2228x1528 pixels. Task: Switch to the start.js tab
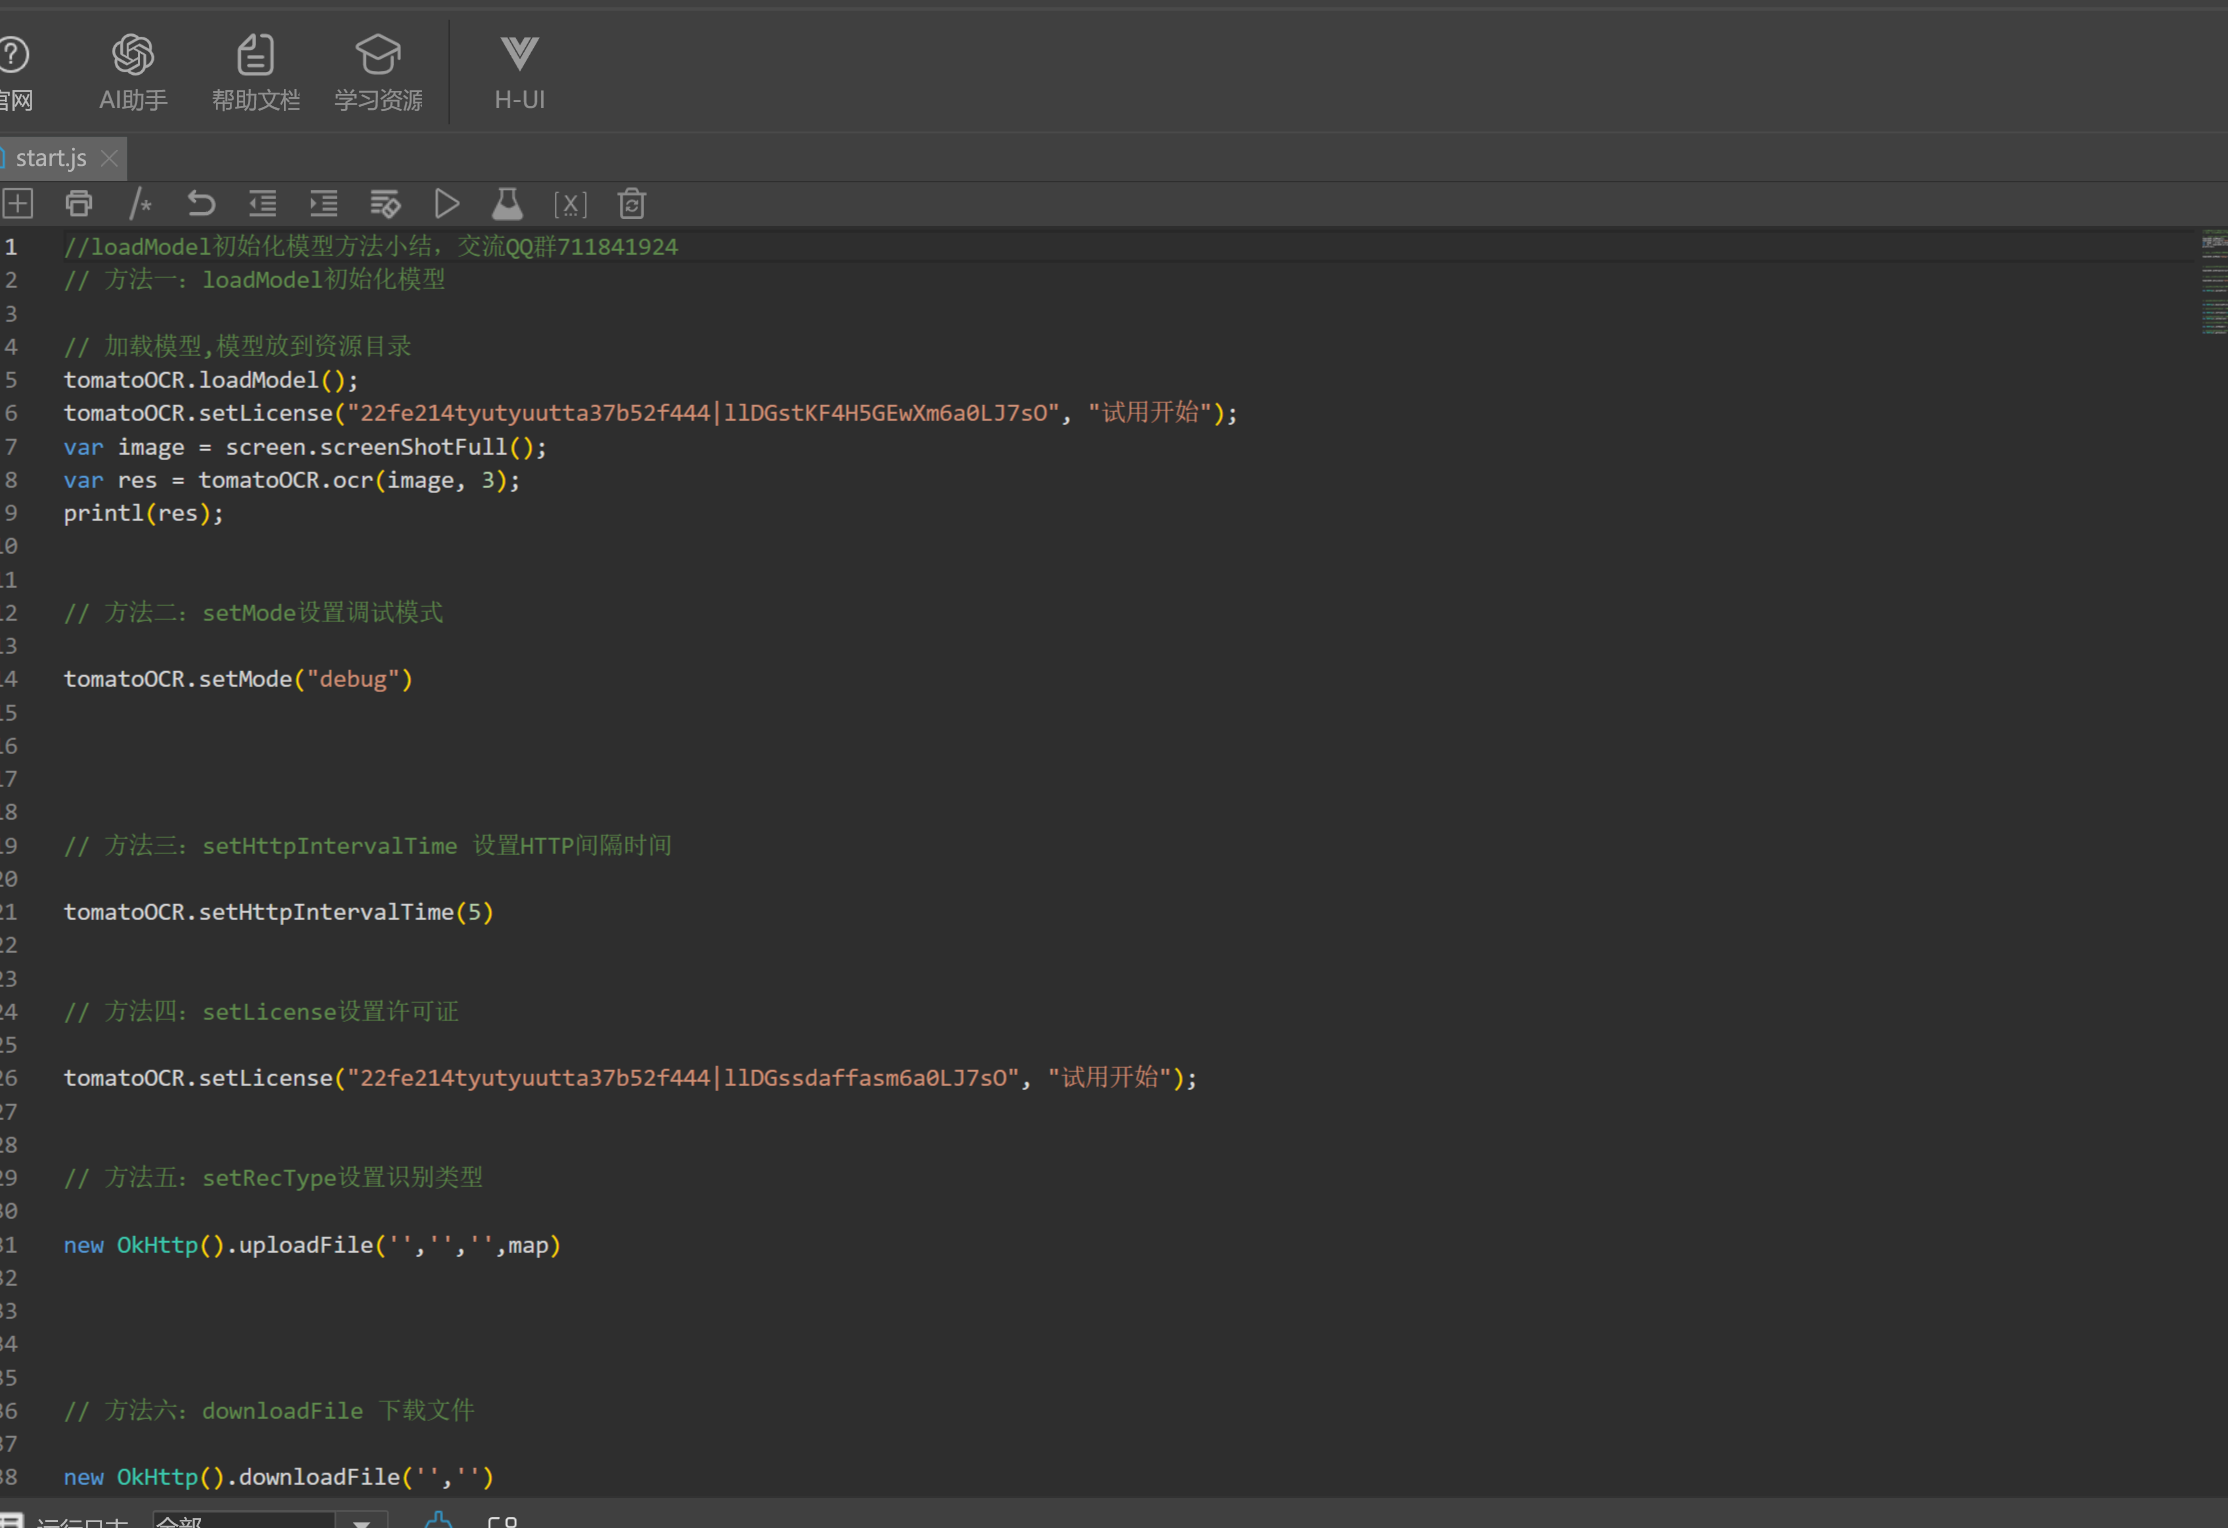(51, 158)
